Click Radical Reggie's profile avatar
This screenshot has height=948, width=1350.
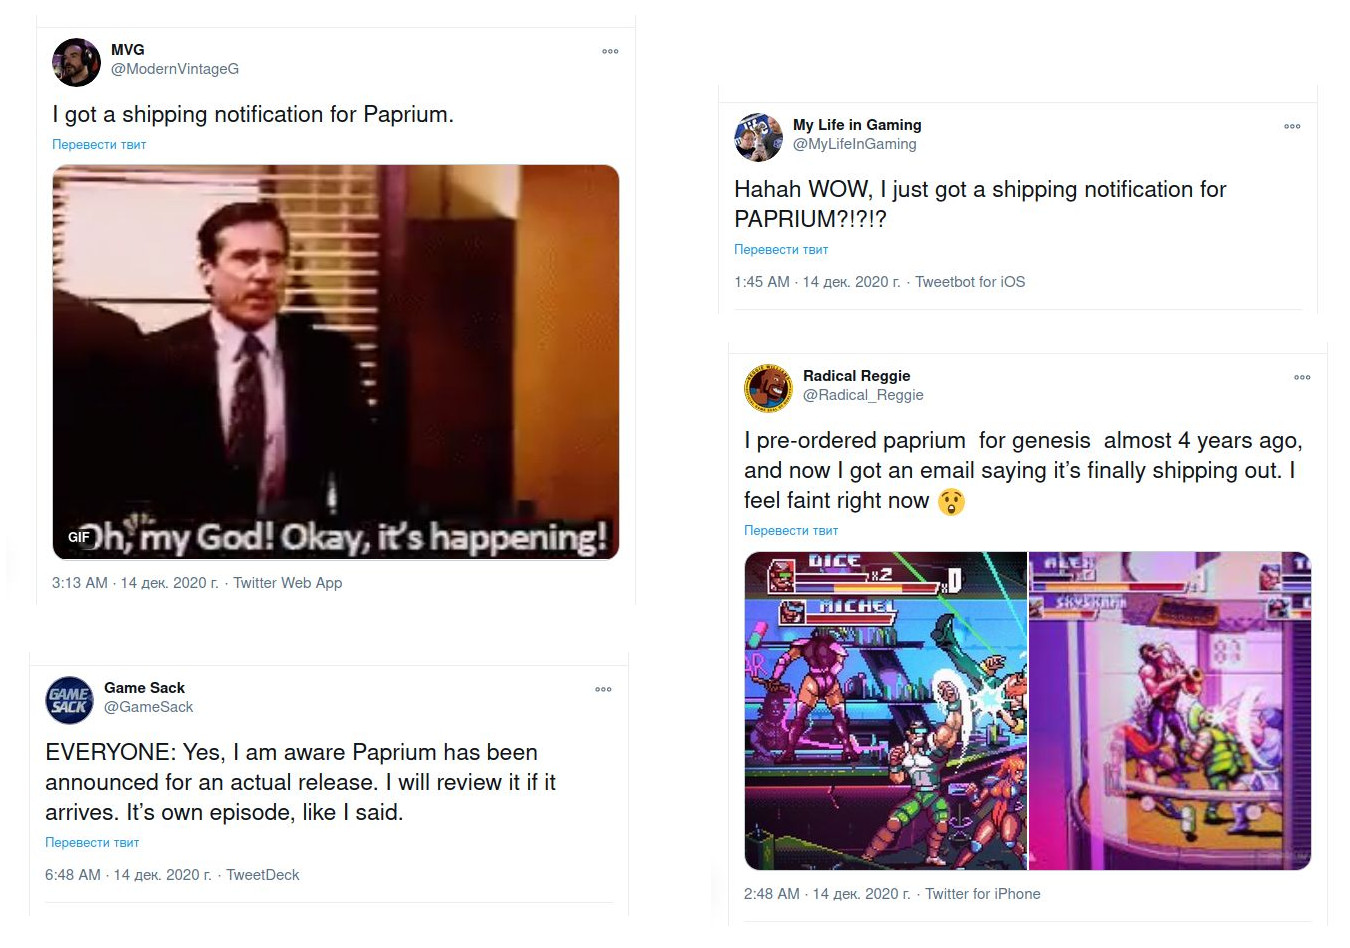pyautogui.click(x=768, y=388)
